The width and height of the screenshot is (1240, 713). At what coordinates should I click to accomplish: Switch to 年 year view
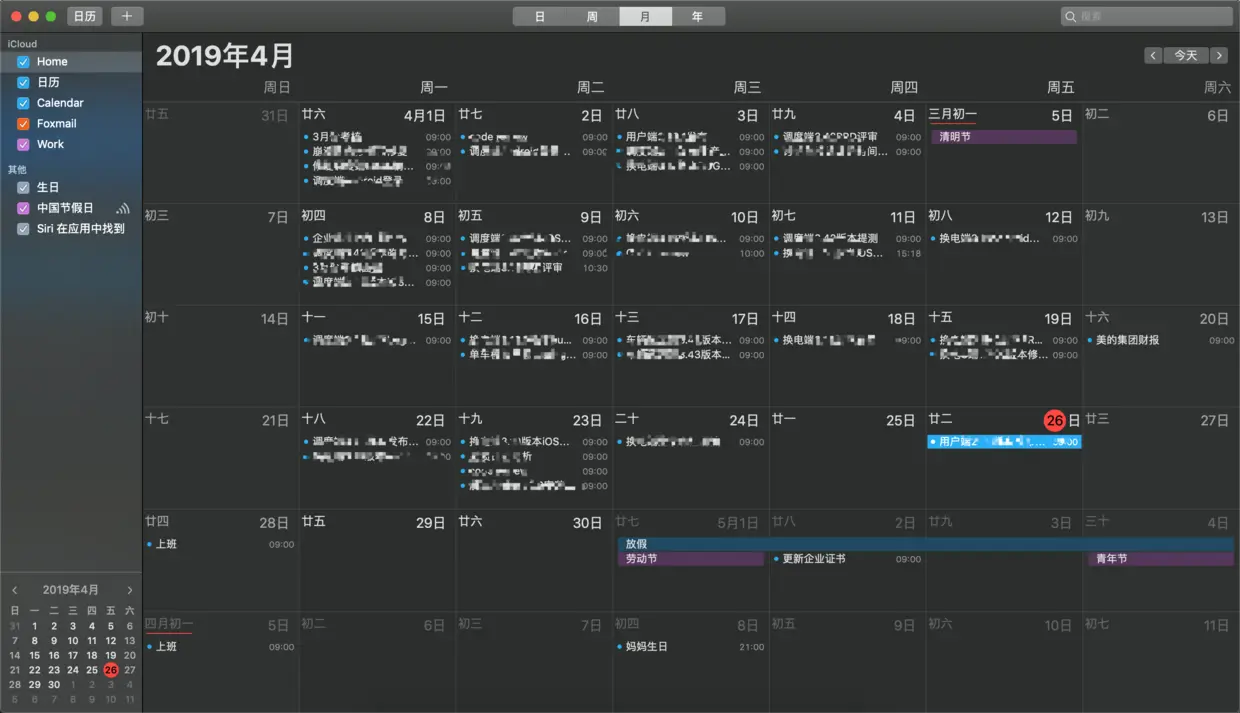click(699, 16)
